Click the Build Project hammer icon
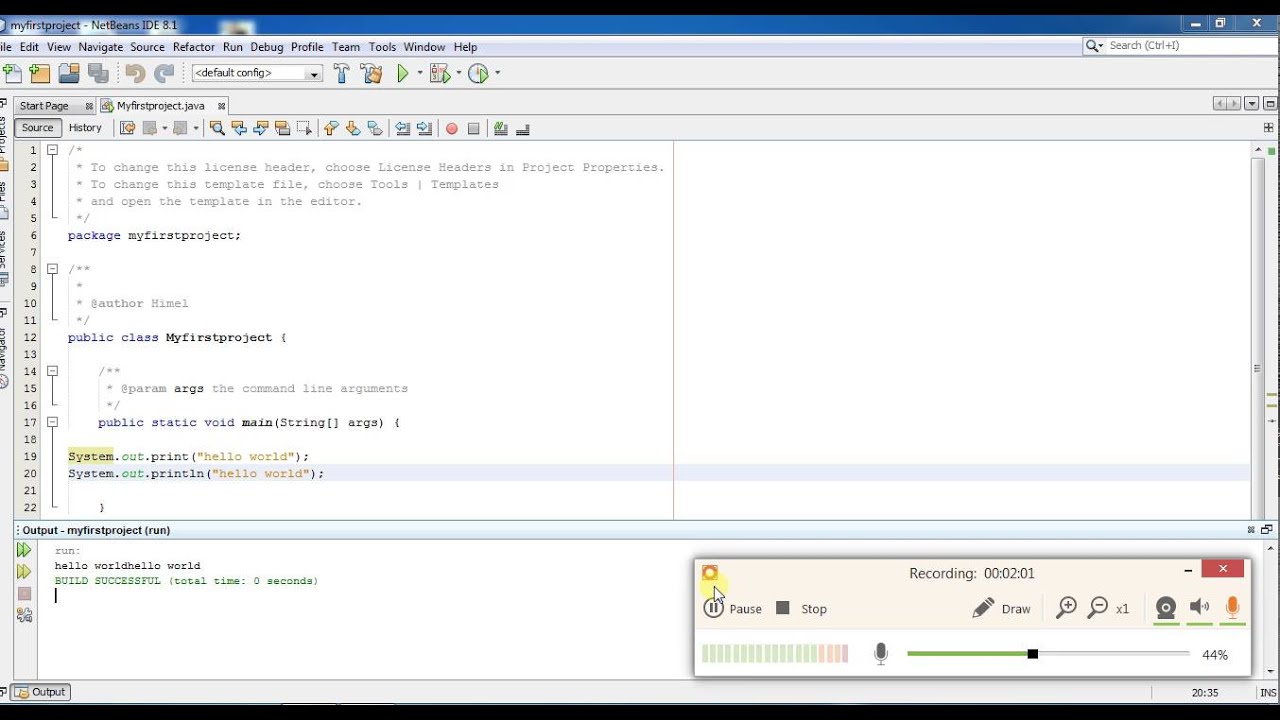This screenshot has height=720, width=1280. [x=342, y=73]
